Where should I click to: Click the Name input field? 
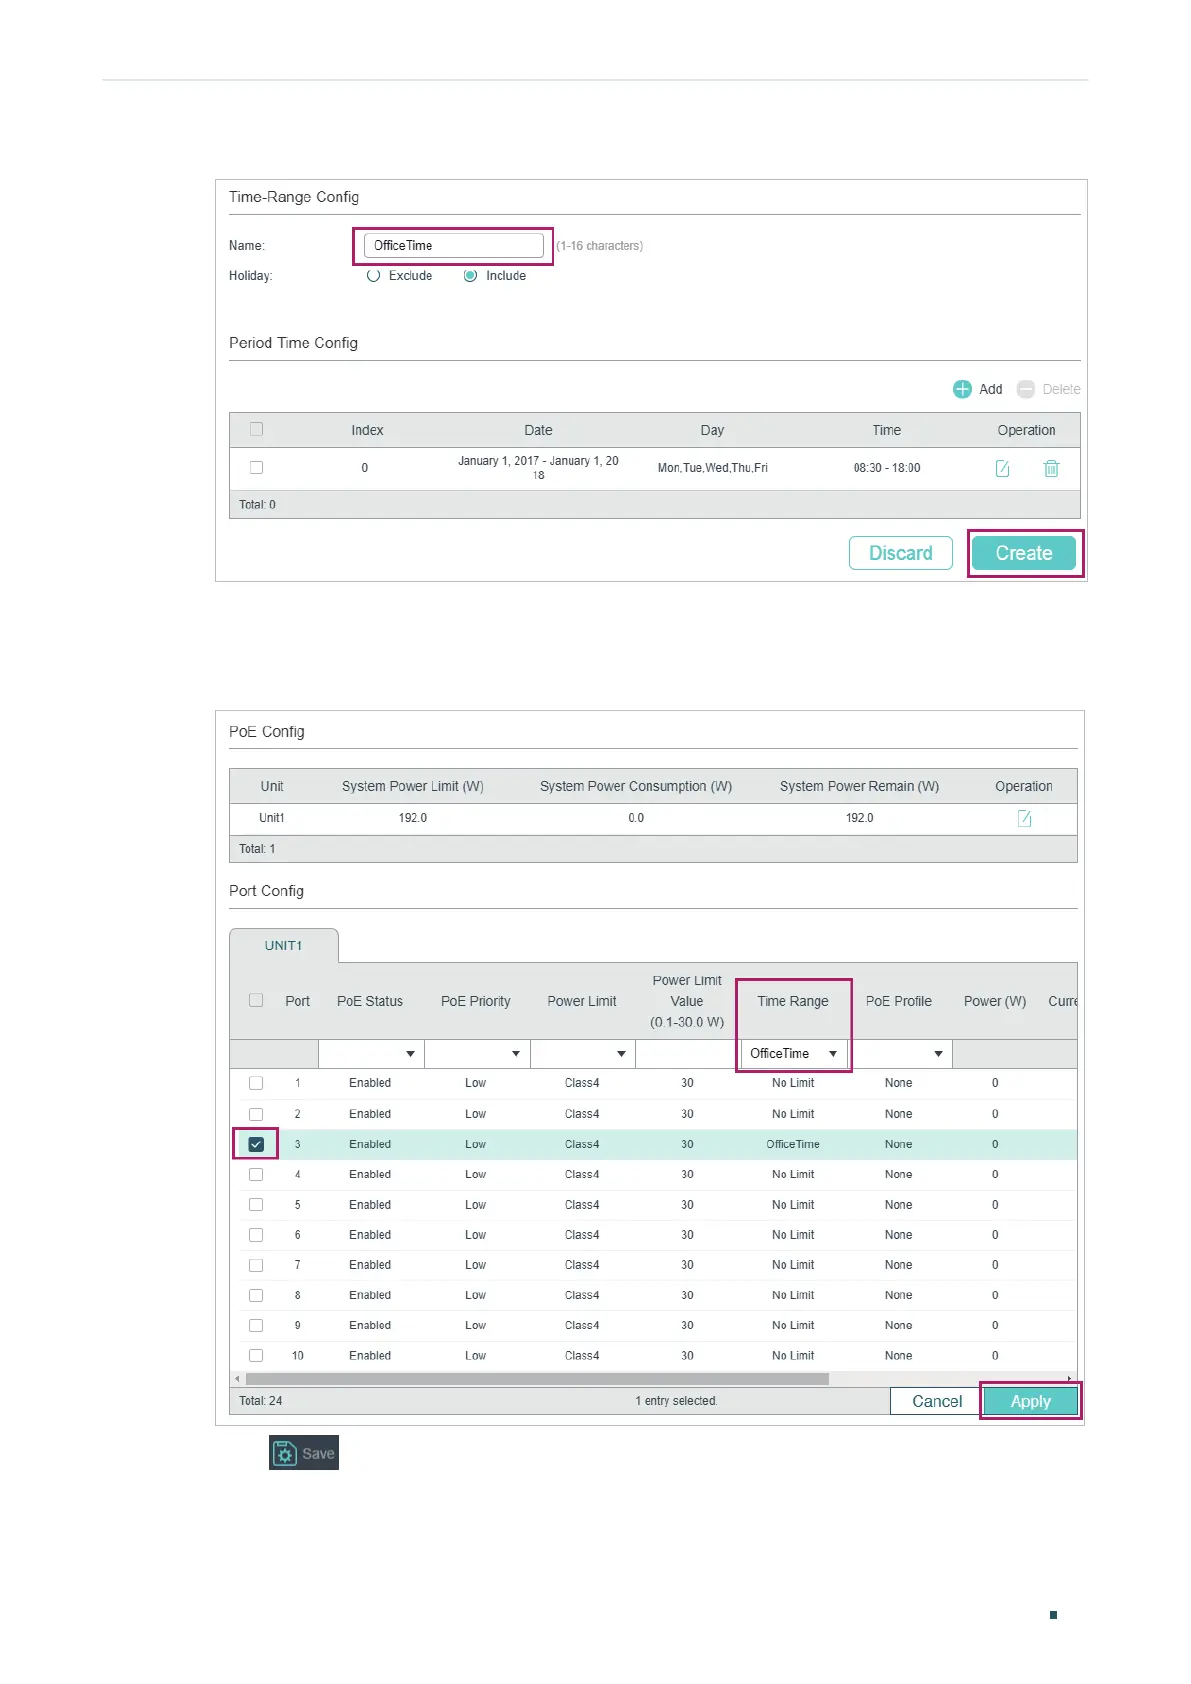454,246
